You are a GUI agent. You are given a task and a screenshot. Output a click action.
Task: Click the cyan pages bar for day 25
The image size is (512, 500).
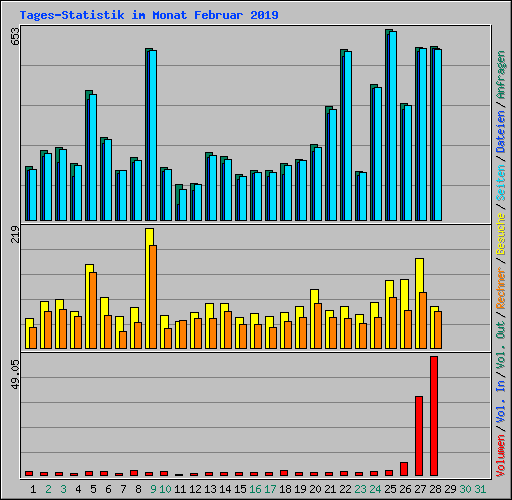click(393, 126)
